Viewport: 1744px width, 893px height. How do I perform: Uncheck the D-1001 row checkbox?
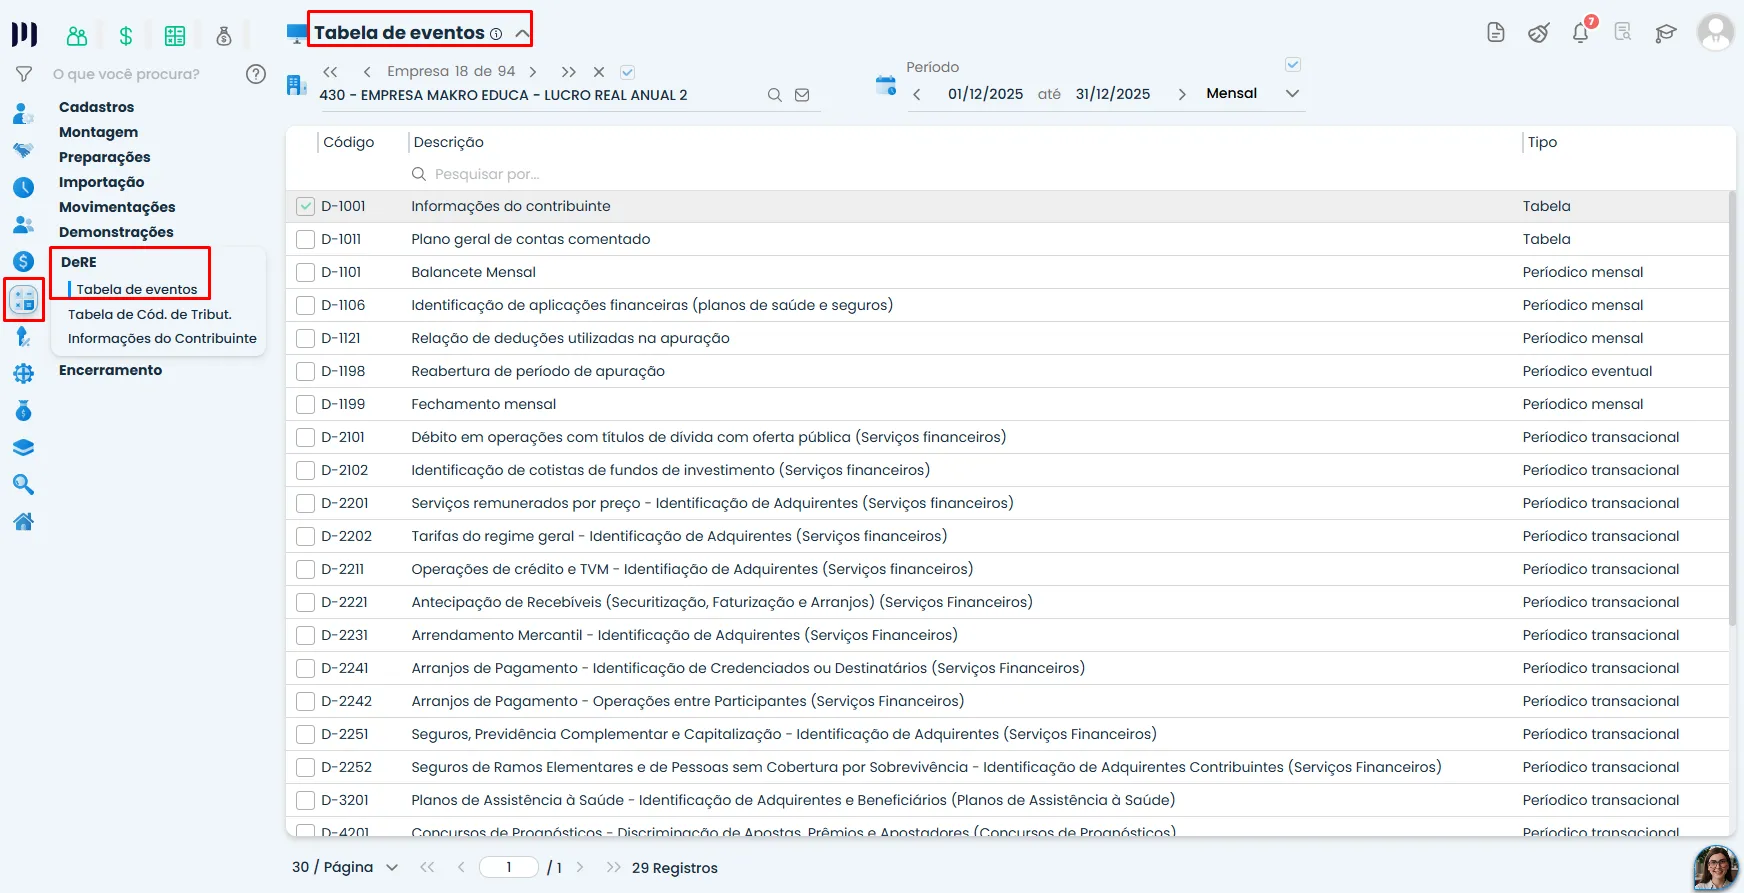click(x=306, y=207)
